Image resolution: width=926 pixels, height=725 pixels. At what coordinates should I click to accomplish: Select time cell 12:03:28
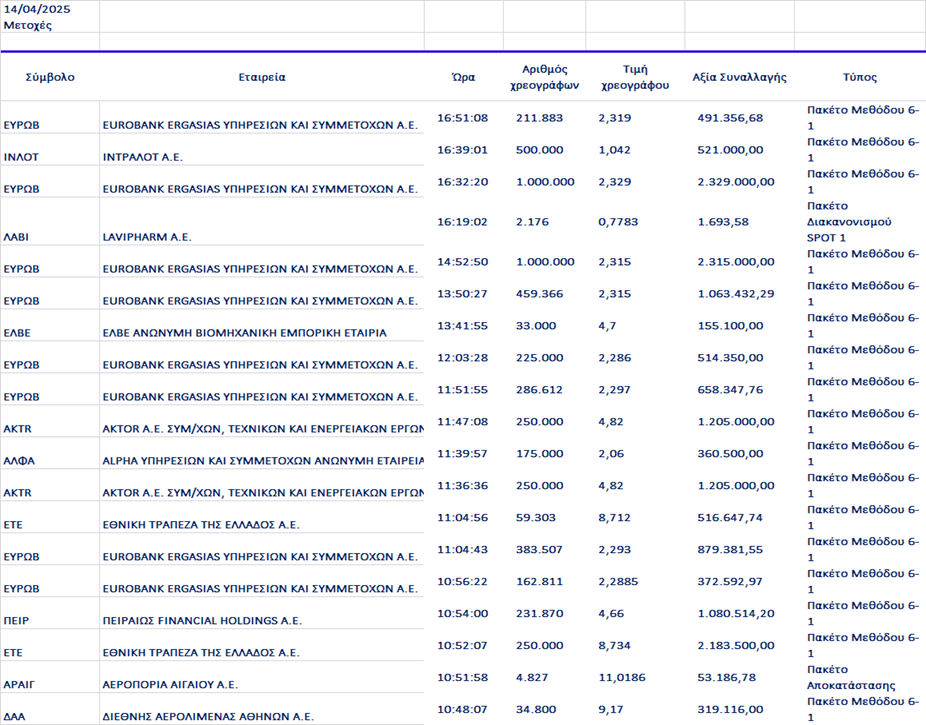(462, 358)
